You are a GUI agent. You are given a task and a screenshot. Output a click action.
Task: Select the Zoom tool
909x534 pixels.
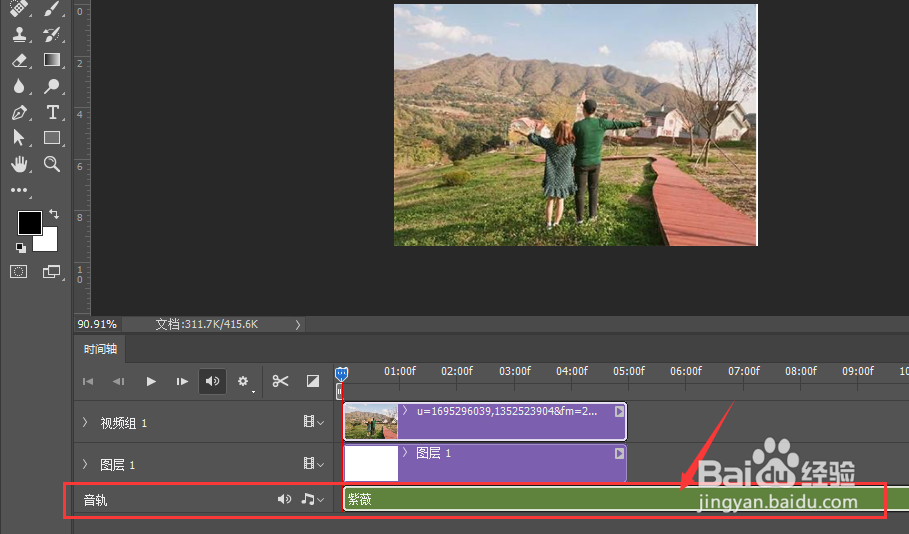pos(52,164)
